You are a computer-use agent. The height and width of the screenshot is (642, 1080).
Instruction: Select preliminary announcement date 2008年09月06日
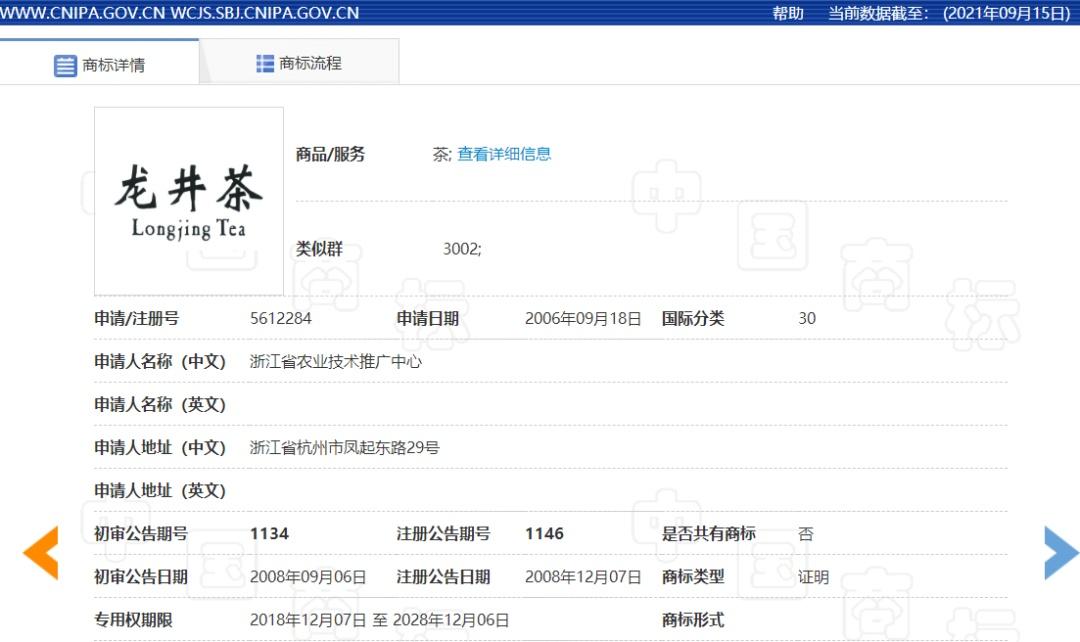[308, 577]
